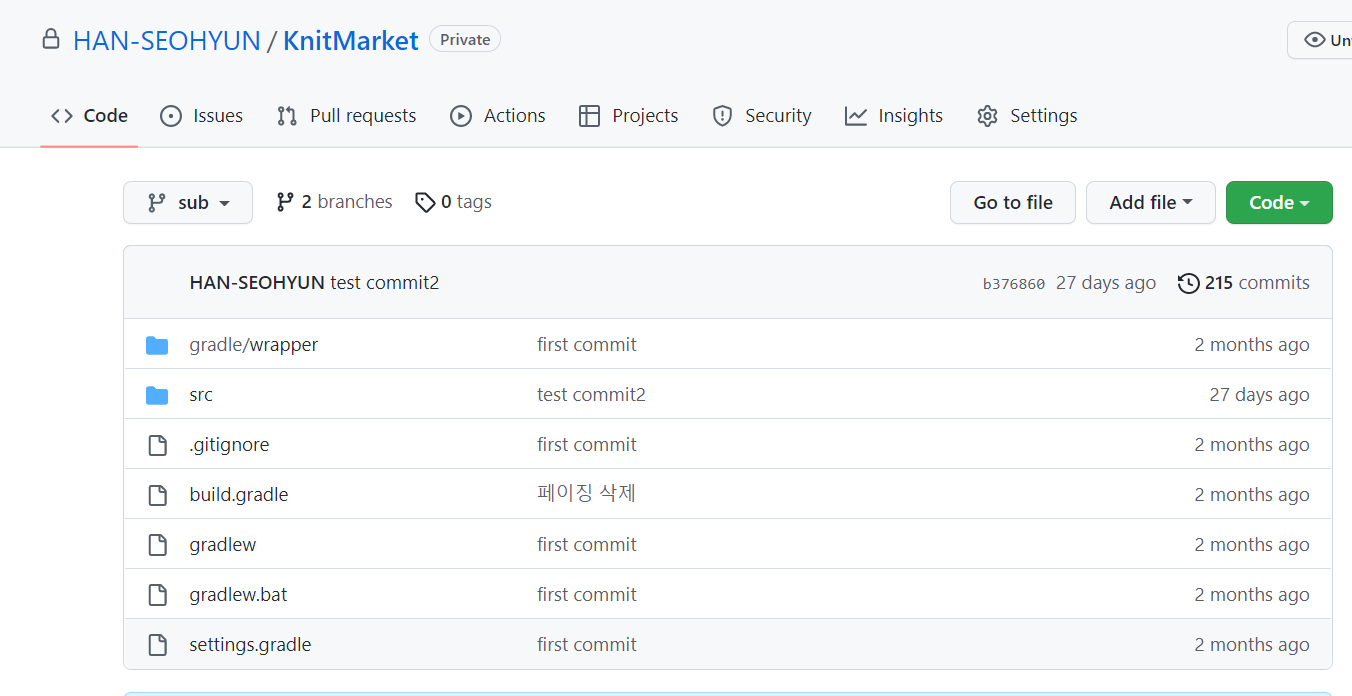The image size is (1352, 696).
Task: Click the commit history clock icon
Action: point(1188,283)
